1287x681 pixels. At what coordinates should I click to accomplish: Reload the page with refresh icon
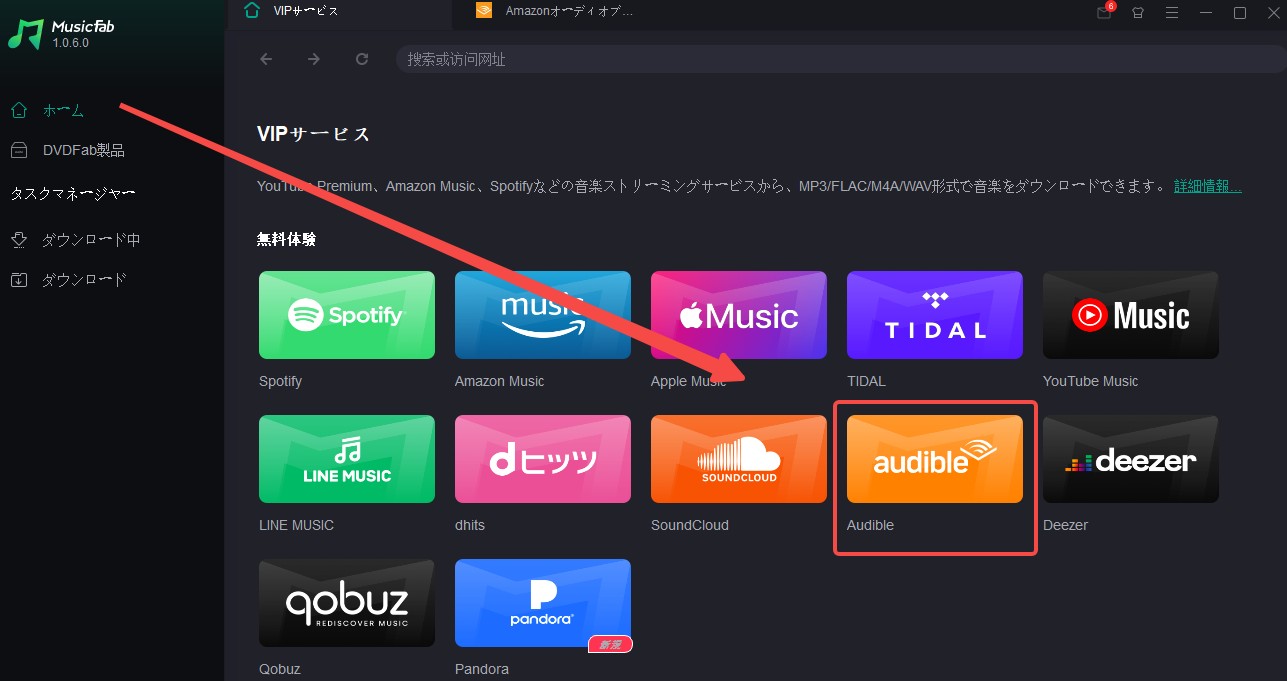362,59
